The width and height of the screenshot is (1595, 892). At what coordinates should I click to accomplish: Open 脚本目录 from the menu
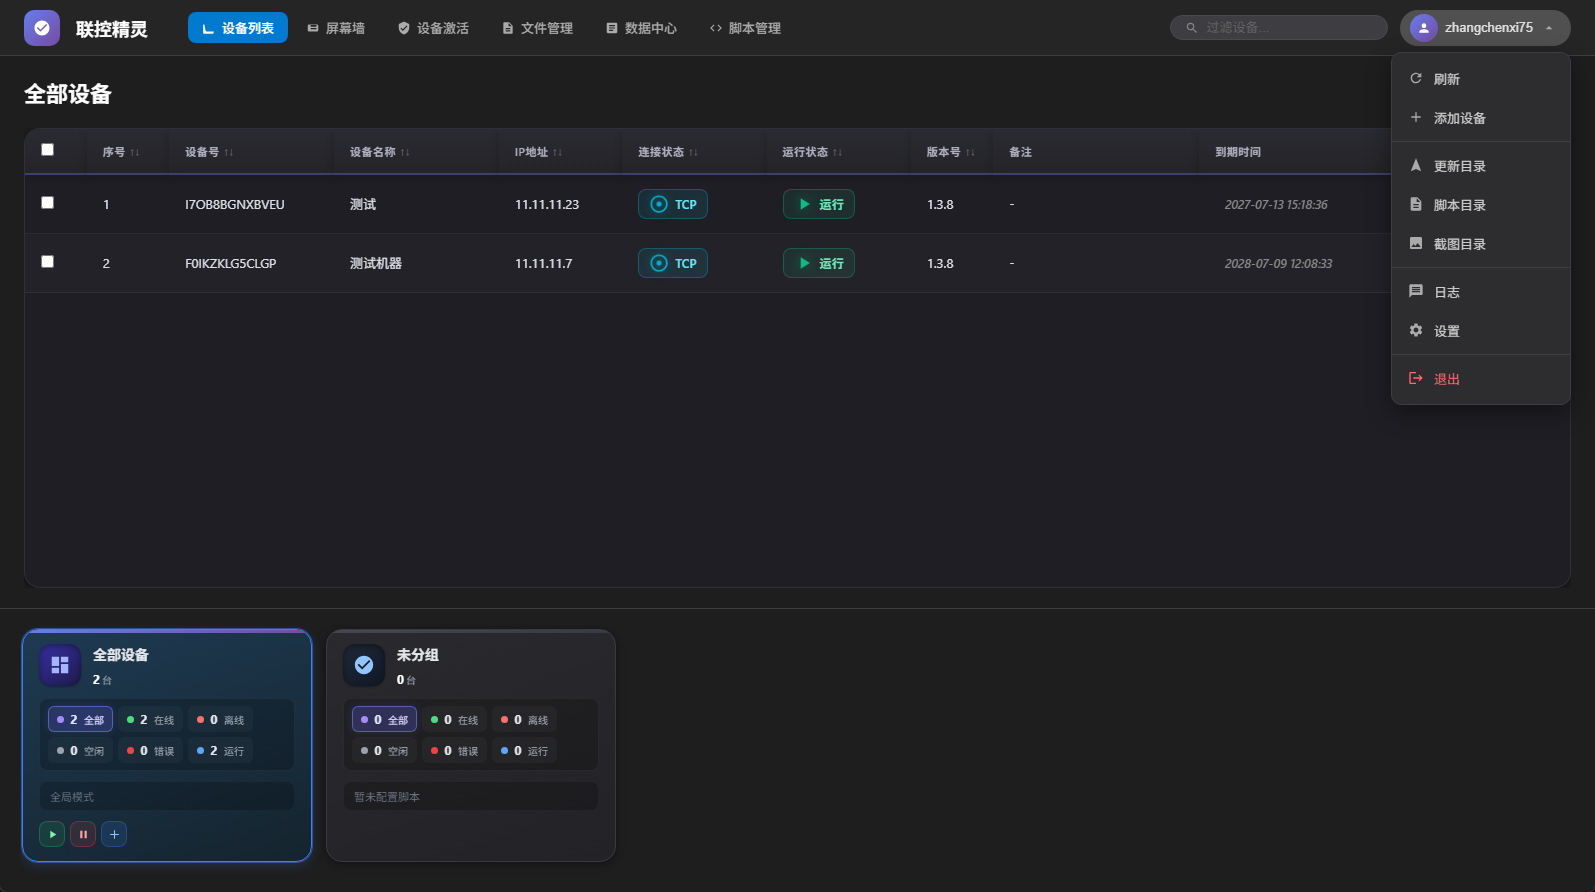pyautogui.click(x=1481, y=205)
